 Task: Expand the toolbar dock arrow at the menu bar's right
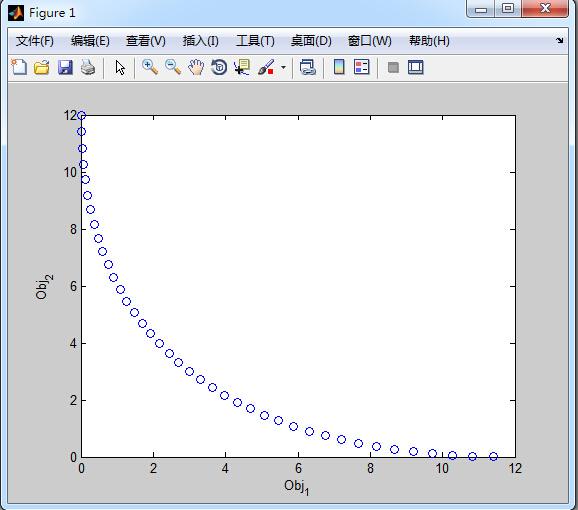click(560, 41)
